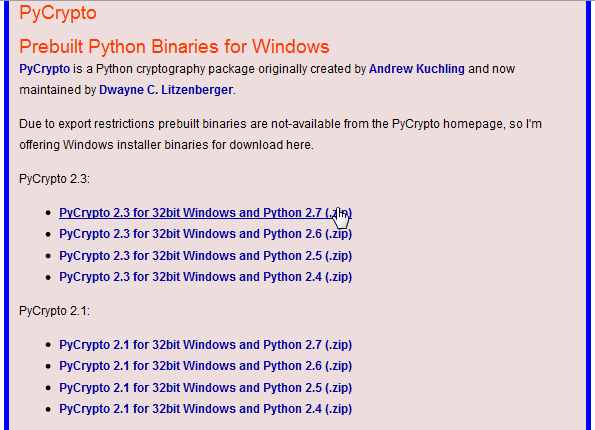Select PyCrypto 2.3 for Python 2.5 link
The image size is (595, 430).
(x=205, y=256)
